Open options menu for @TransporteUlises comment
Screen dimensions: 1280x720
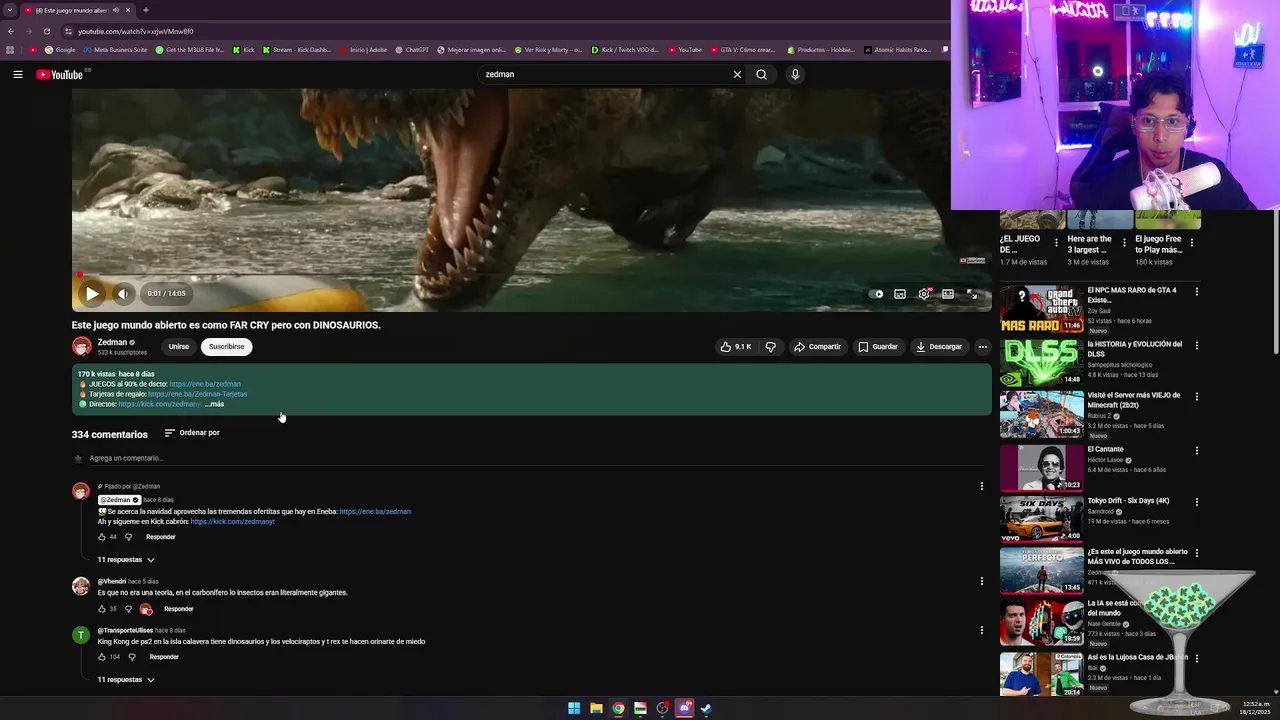pyautogui.click(x=981, y=630)
